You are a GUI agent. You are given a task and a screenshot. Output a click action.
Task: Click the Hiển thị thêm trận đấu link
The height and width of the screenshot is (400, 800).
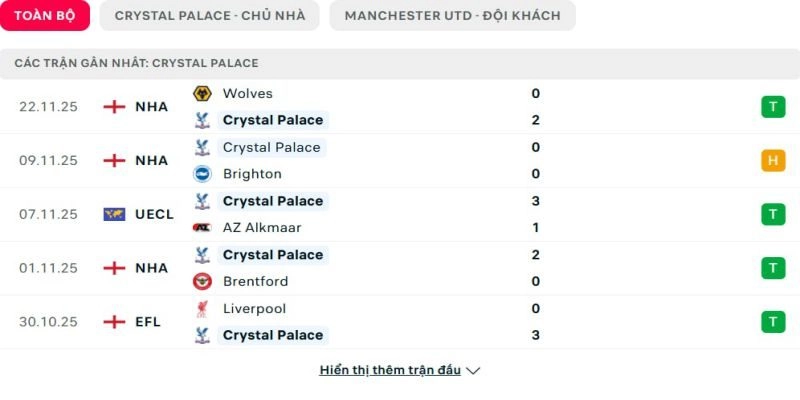pos(390,370)
